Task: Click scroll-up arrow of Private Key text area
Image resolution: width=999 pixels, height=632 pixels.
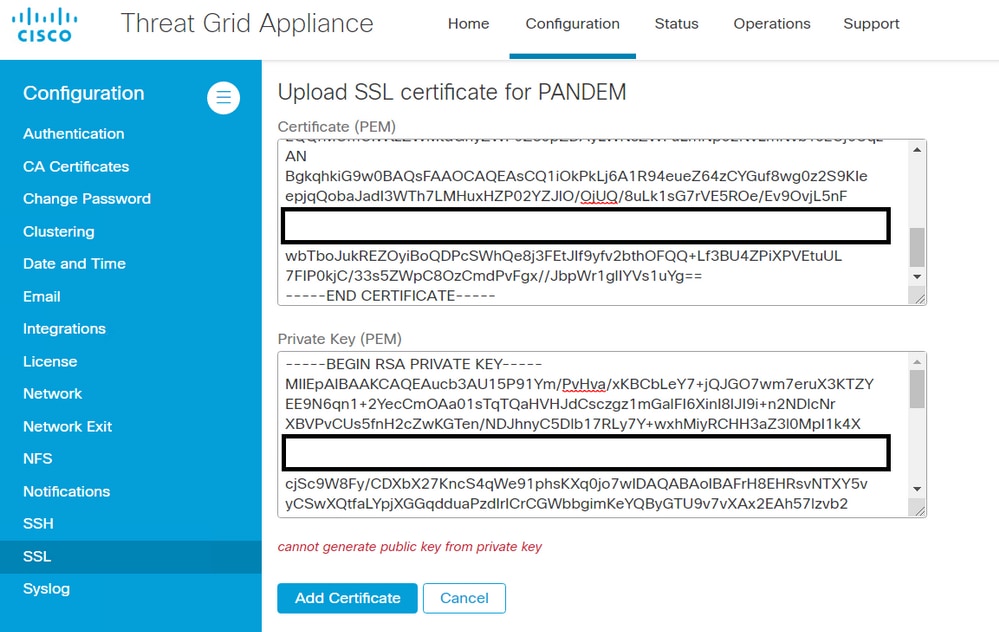Action: click(917, 362)
